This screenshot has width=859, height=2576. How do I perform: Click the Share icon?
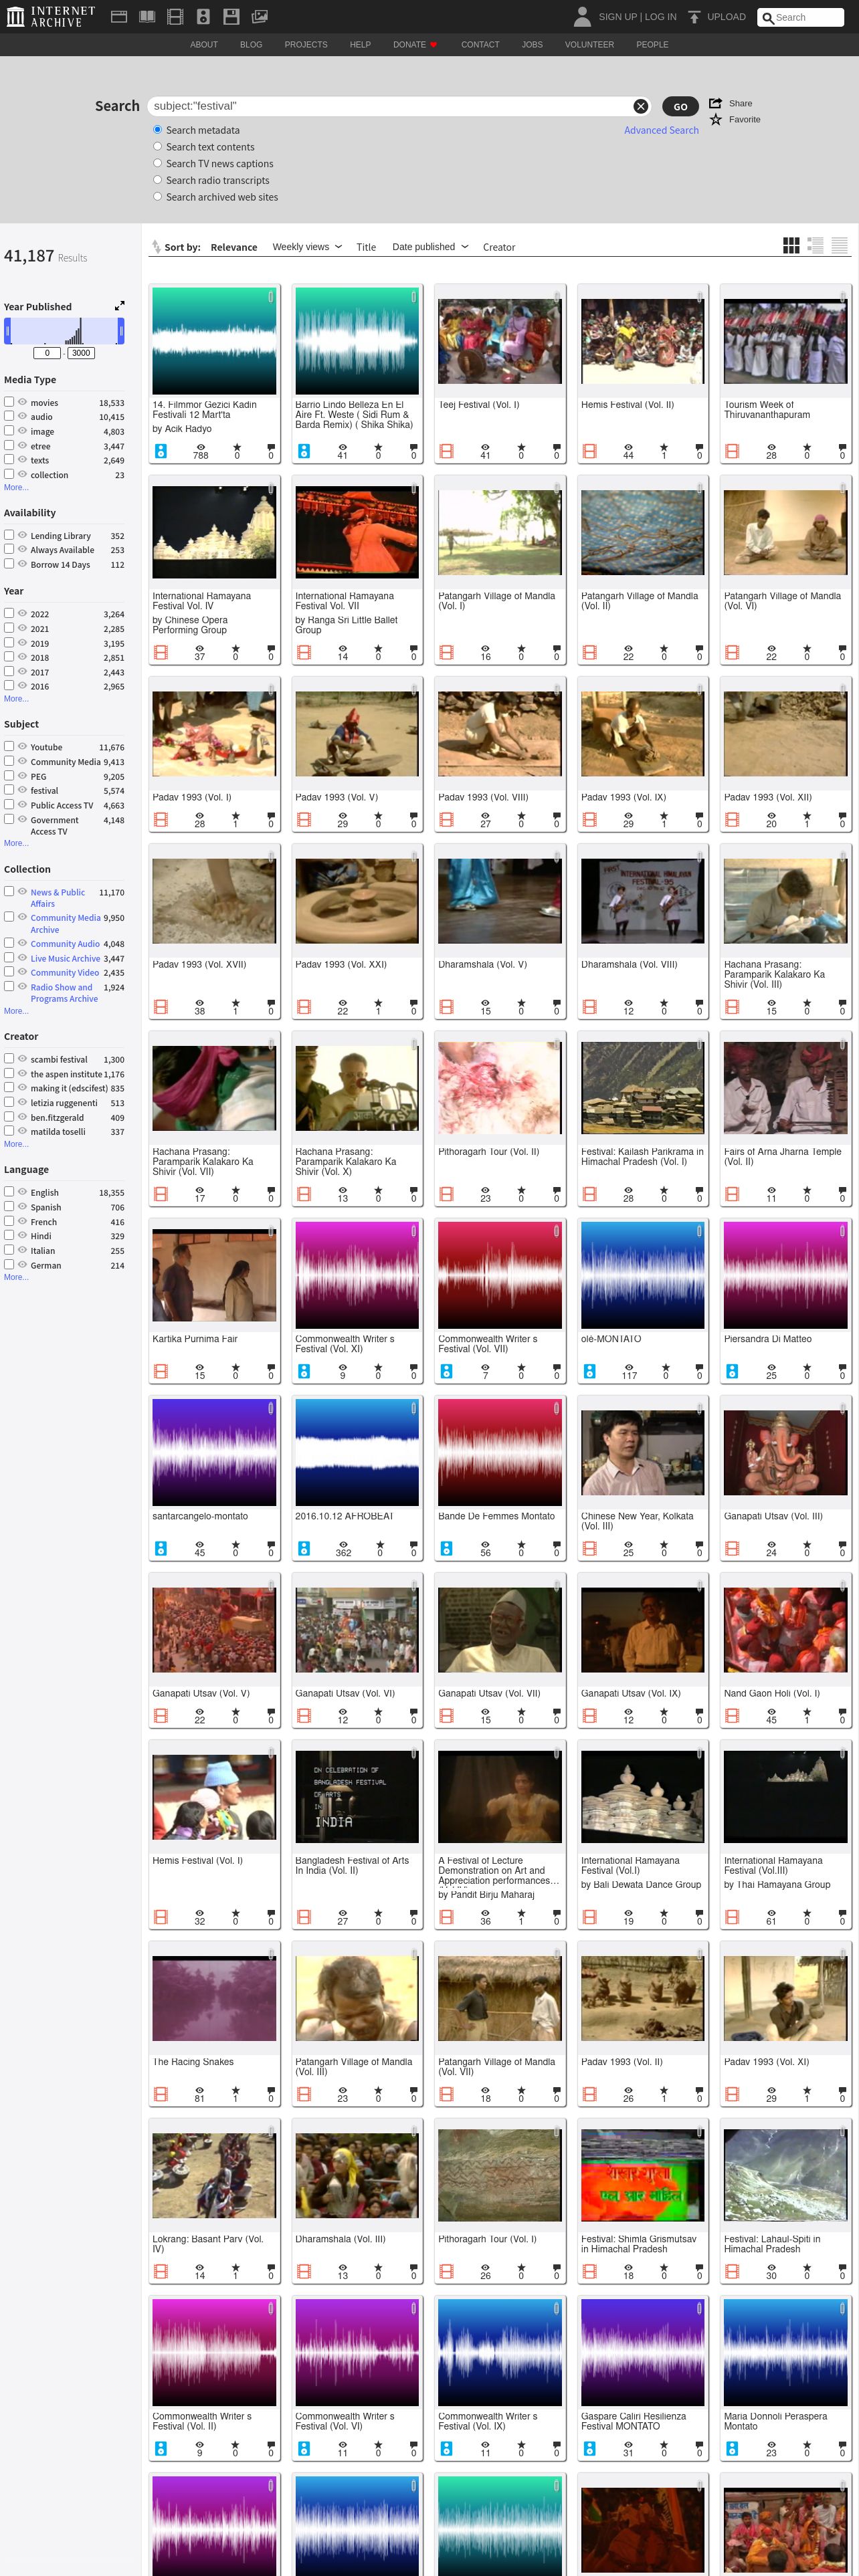(x=715, y=103)
